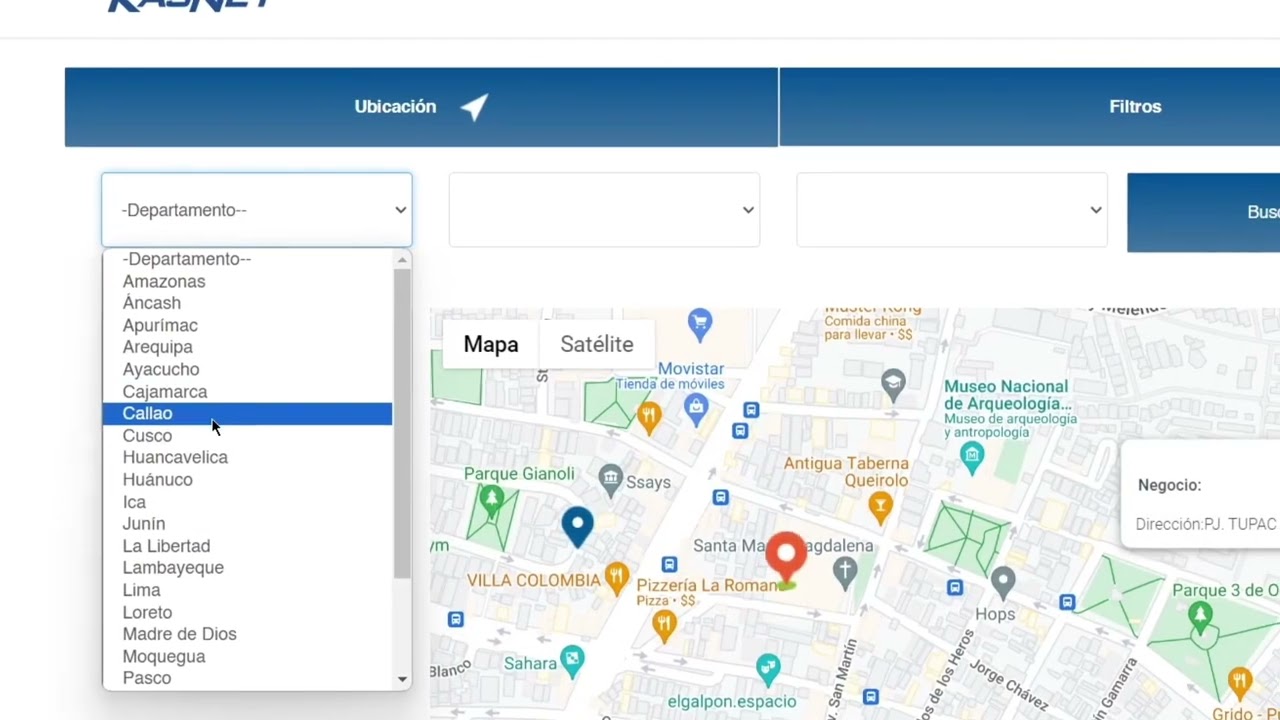Select Huancavelica from the list
1280x720 pixels.
click(247, 457)
